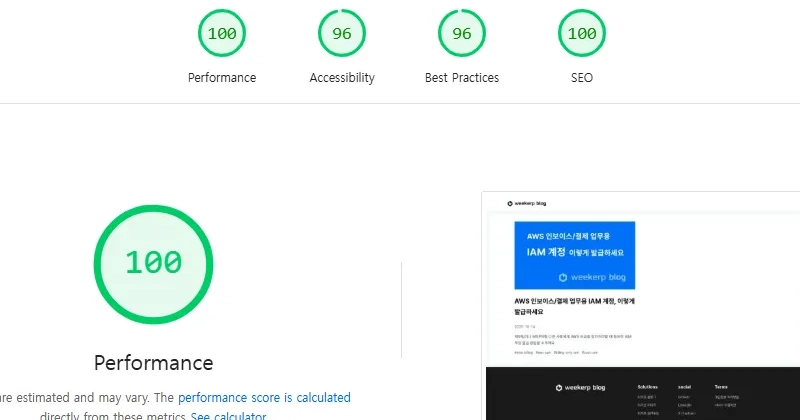Image resolution: width=800 pixels, height=420 pixels.
Task: Click the 'weekerp blog' logo in screenshot header
Action: click(x=527, y=203)
